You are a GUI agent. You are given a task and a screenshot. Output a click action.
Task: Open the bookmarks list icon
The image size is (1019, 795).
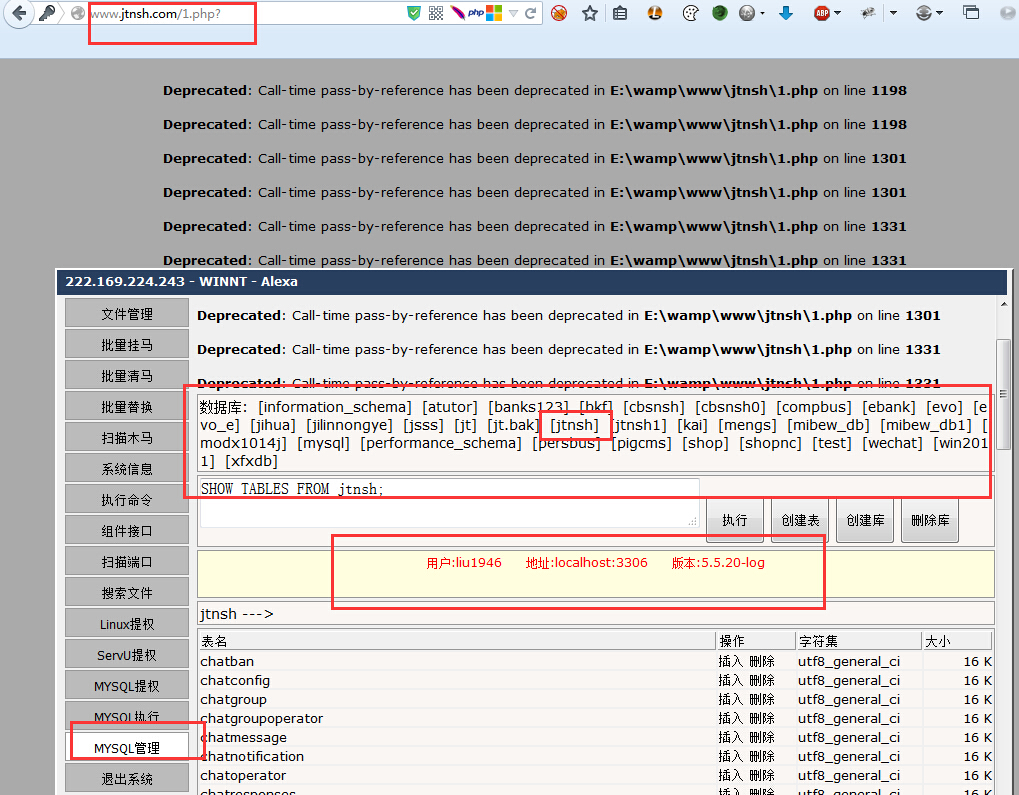tap(621, 13)
